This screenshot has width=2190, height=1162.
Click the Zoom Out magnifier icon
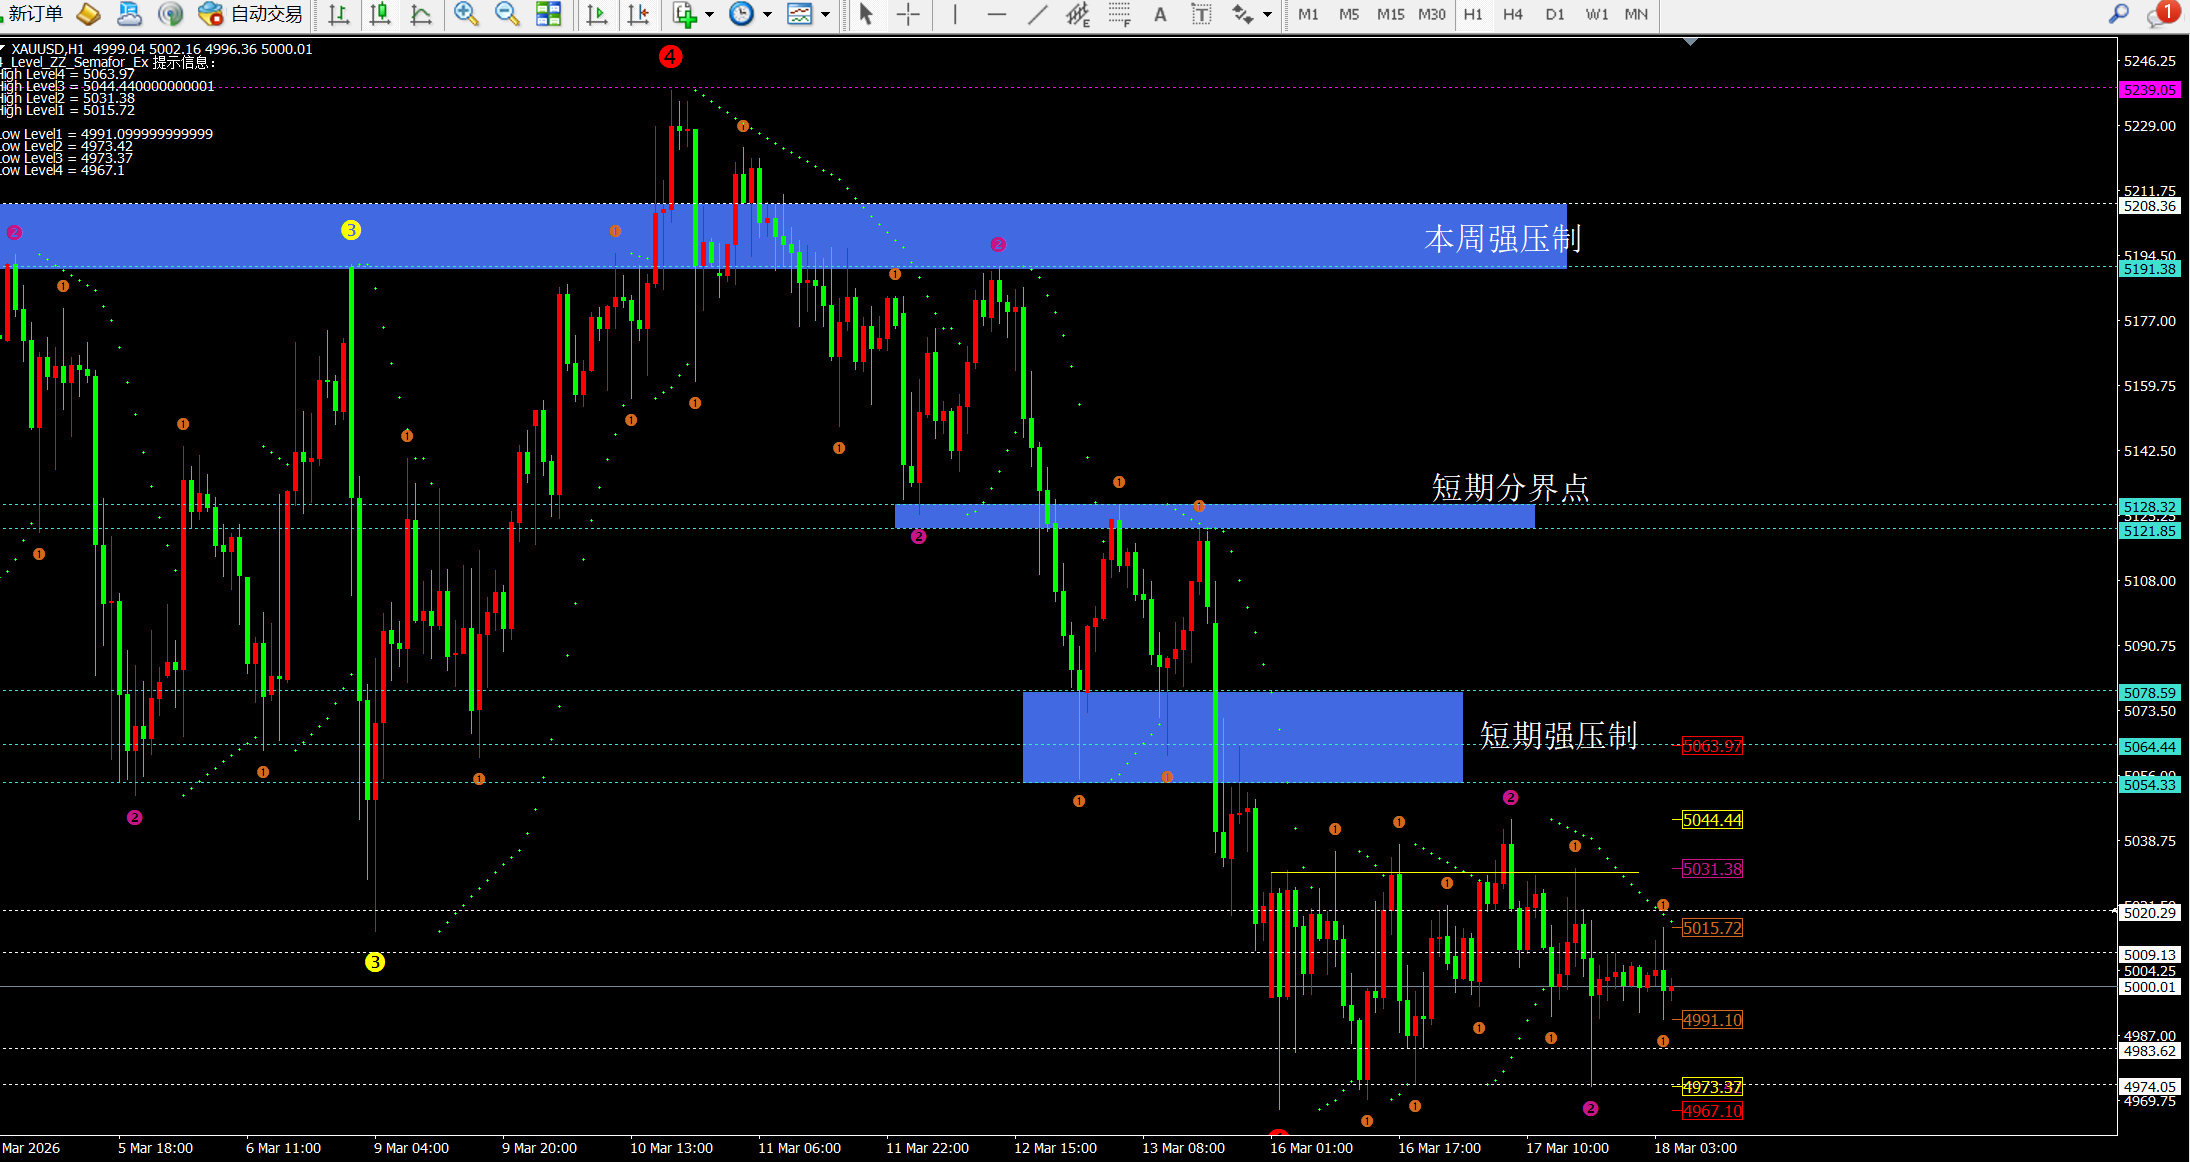(x=507, y=14)
